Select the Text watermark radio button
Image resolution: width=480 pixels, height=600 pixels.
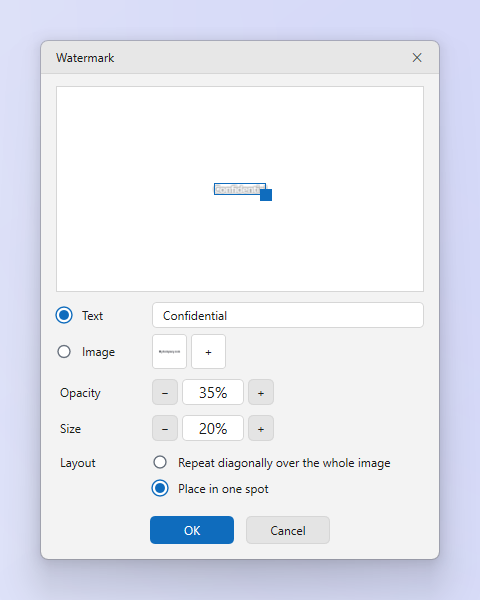[64, 315]
